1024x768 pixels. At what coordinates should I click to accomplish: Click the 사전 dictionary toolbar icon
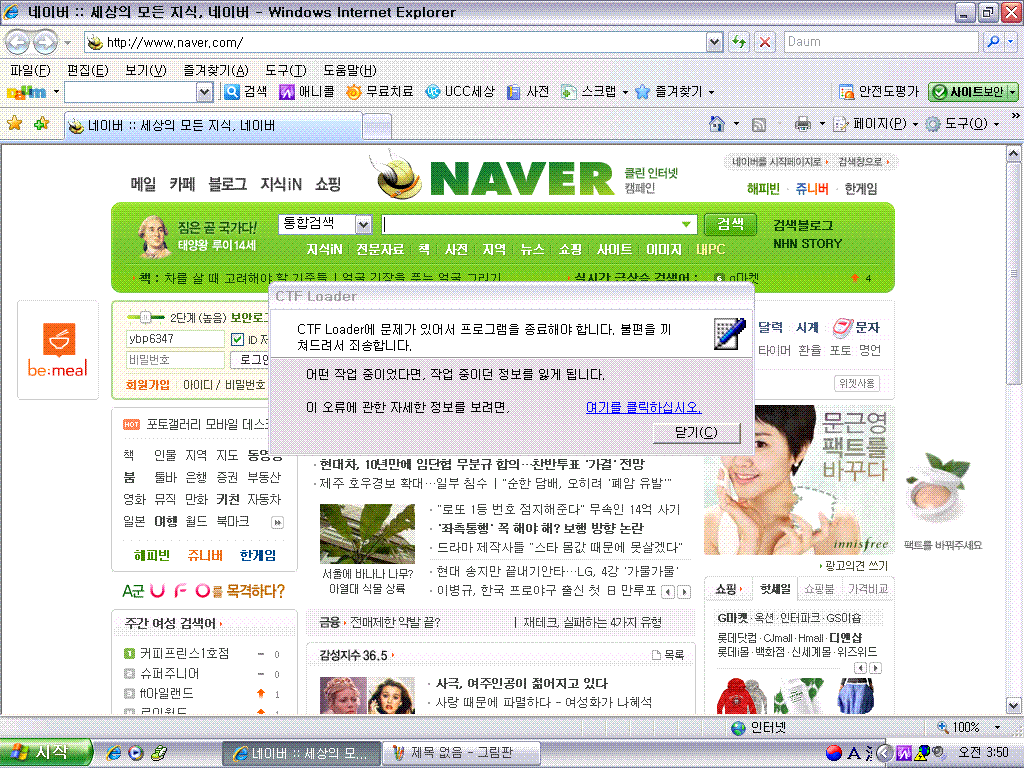point(528,92)
